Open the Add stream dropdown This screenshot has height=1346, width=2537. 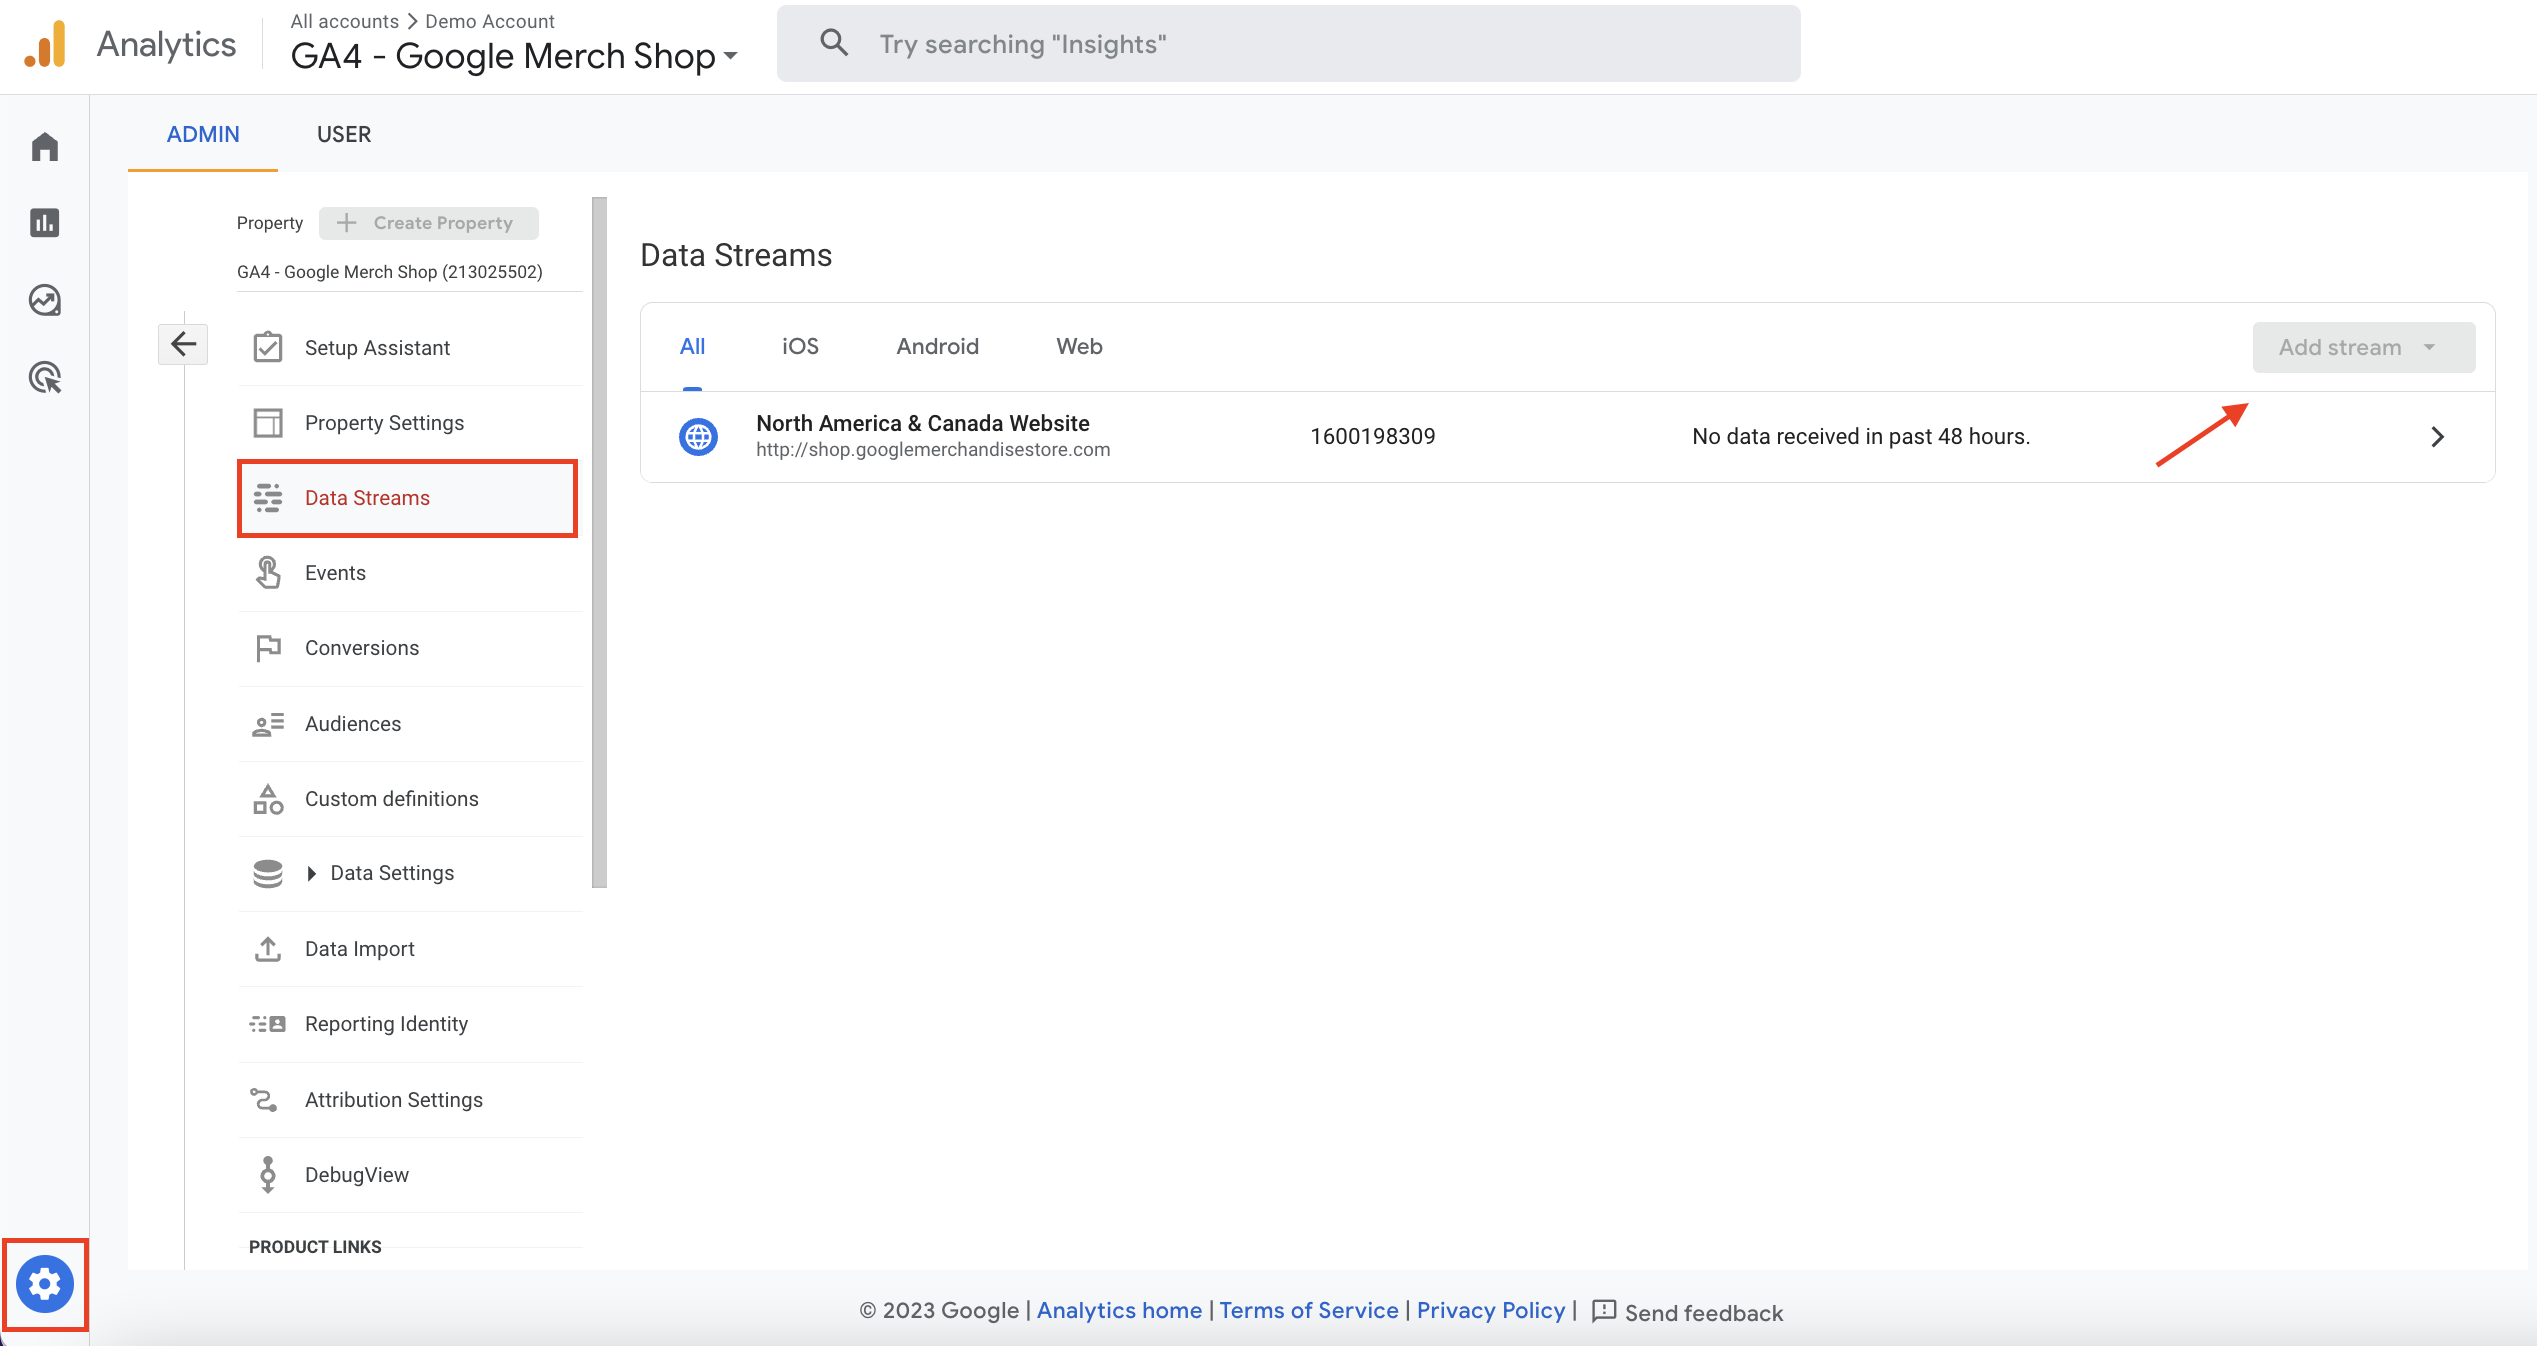(2364, 347)
